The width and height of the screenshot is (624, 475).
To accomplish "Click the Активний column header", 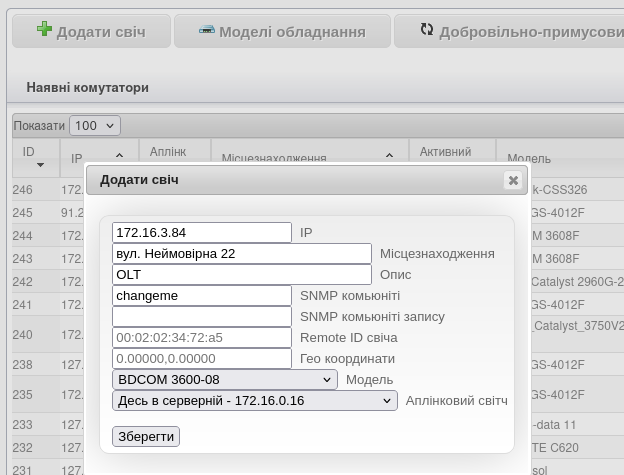I will pyautogui.click(x=445, y=152).
